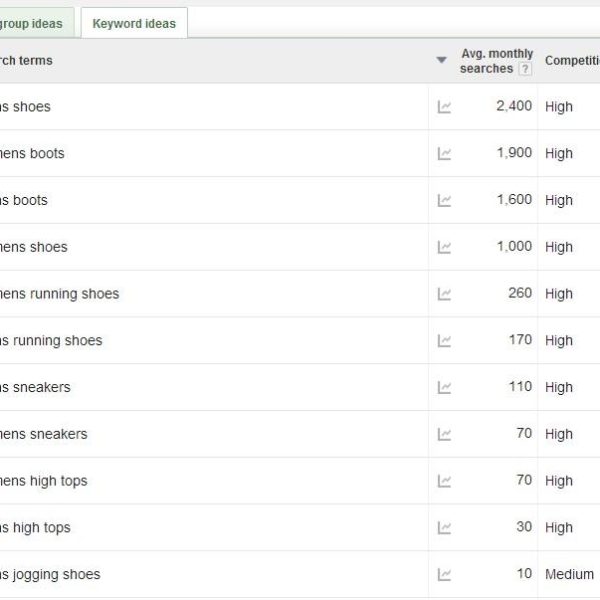
Task: Sort by the Avg. monthly searches column header
Action: (x=496, y=54)
